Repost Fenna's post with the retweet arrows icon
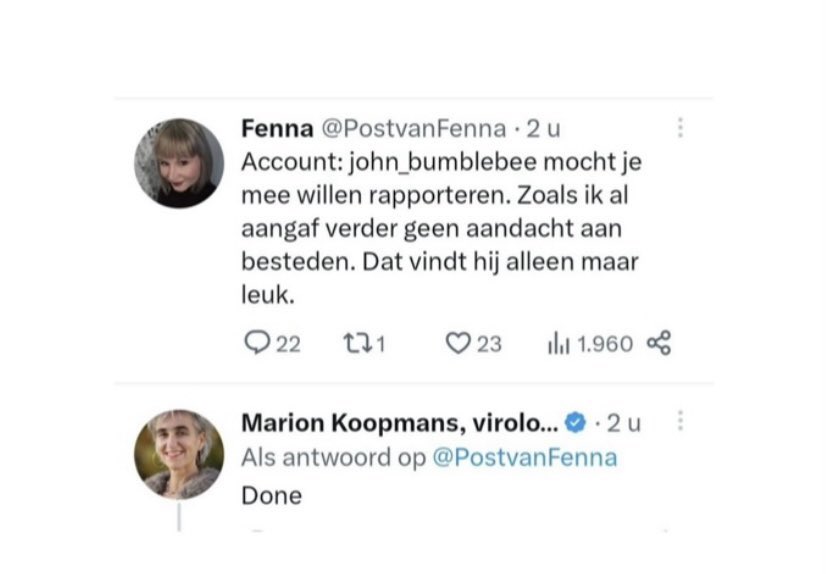This screenshot has width=828, height=574. (357, 344)
